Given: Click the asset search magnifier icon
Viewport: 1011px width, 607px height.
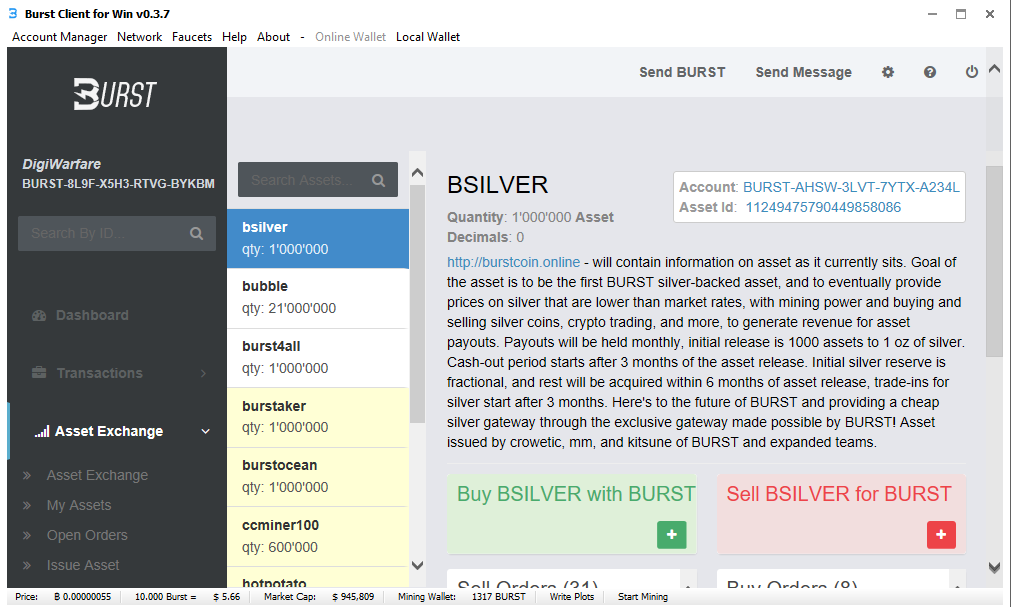Looking at the screenshot, I should tap(378, 181).
